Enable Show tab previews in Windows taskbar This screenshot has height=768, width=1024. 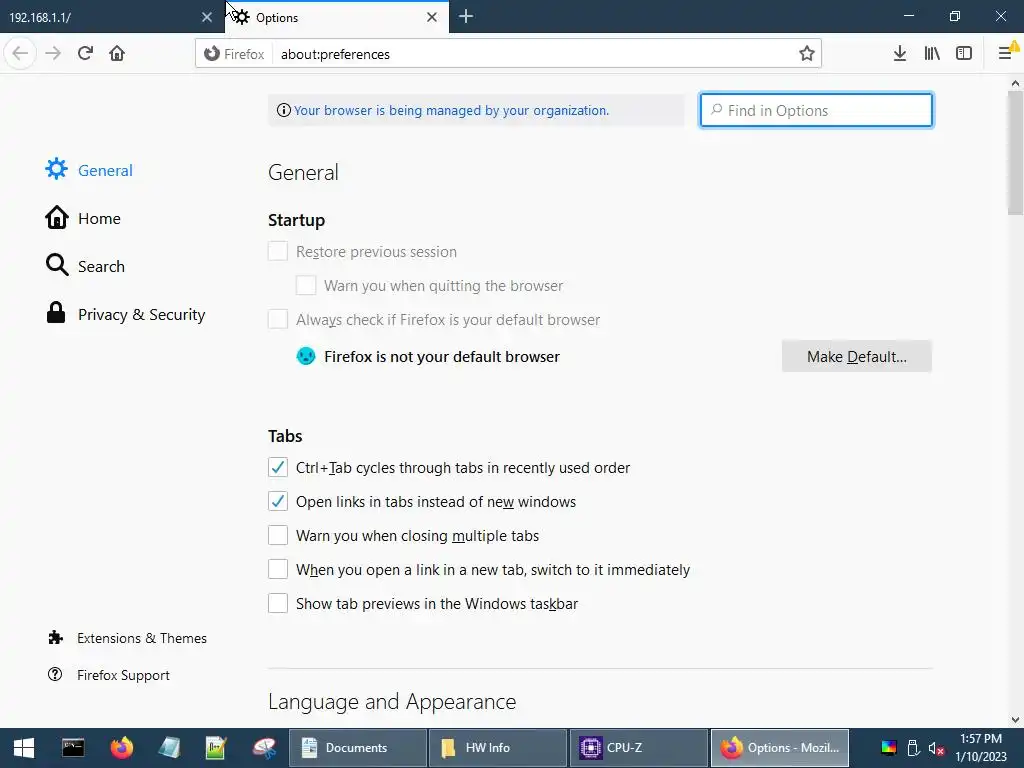pyautogui.click(x=278, y=603)
